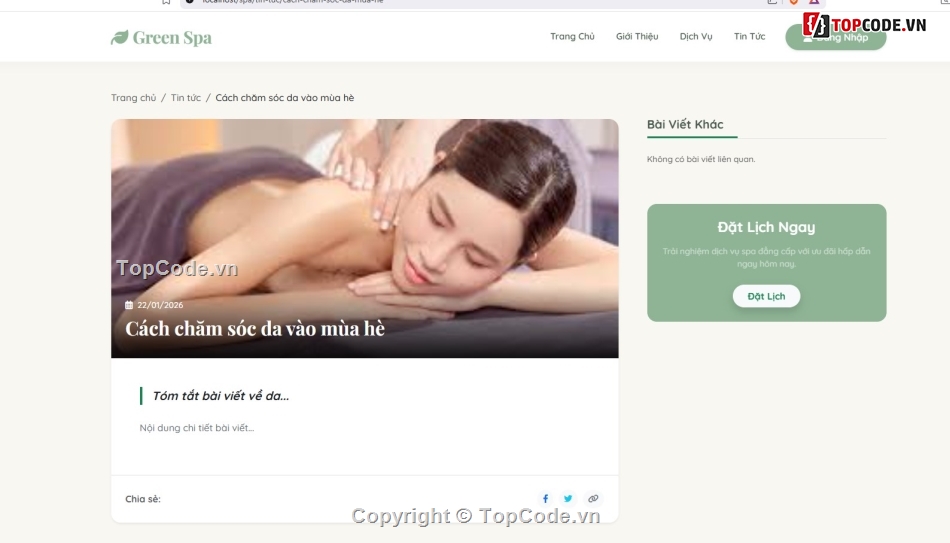The image size is (950, 543).
Task: Click the Đặt Lịch booking button
Action: point(766,296)
